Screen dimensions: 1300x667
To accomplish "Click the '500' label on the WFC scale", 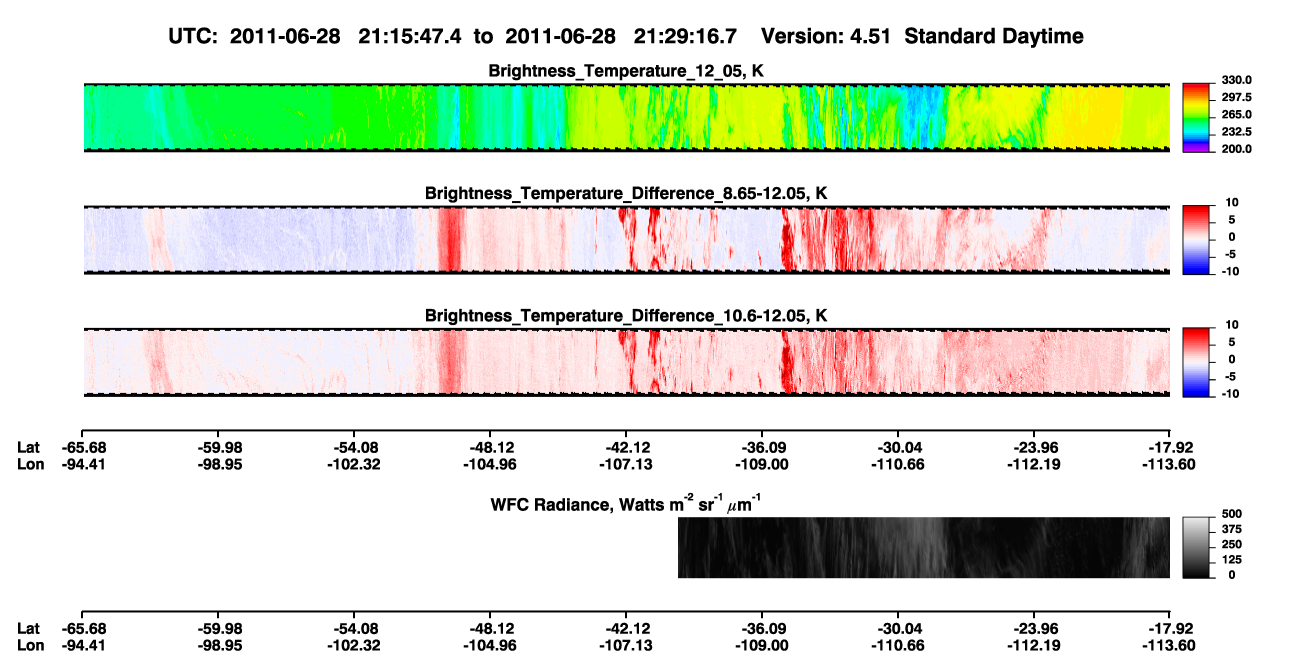I will (1232, 514).
